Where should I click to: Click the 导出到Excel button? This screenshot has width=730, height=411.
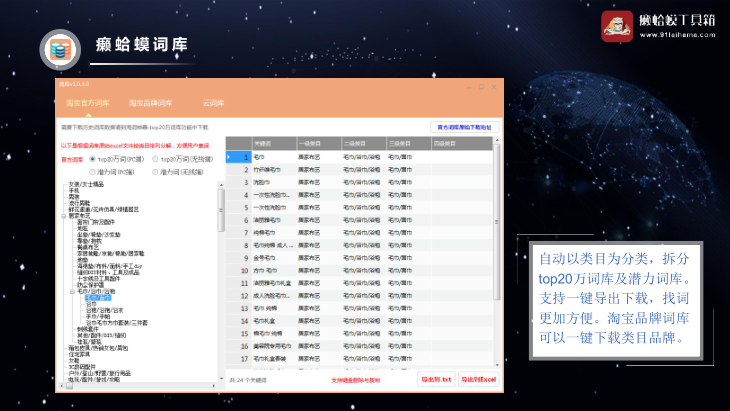point(479,379)
